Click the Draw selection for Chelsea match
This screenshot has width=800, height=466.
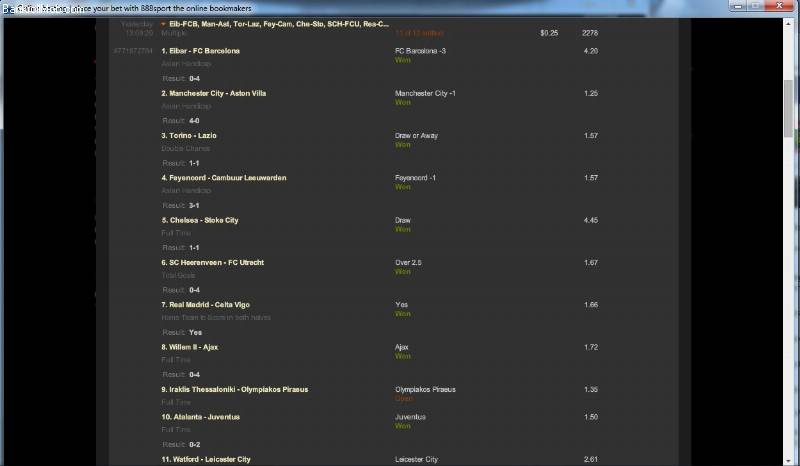pos(403,220)
